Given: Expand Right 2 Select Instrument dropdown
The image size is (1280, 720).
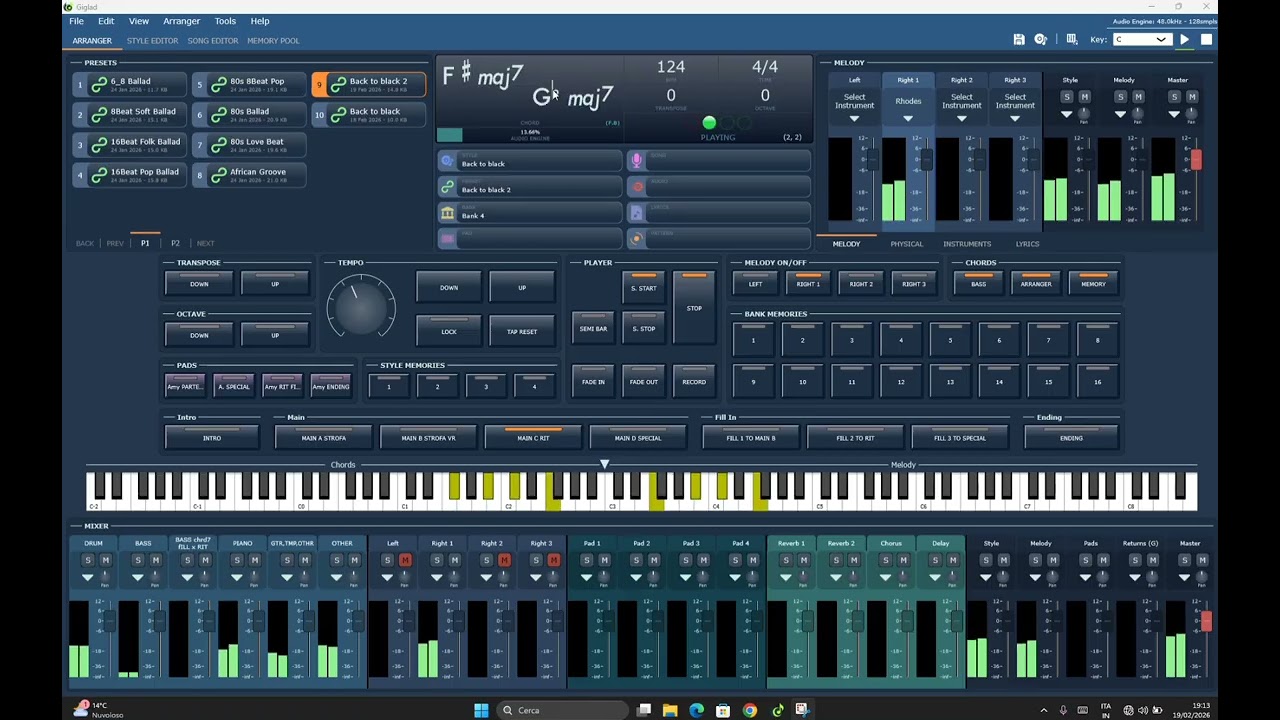Looking at the screenshot, I should [x=961, y=119].
